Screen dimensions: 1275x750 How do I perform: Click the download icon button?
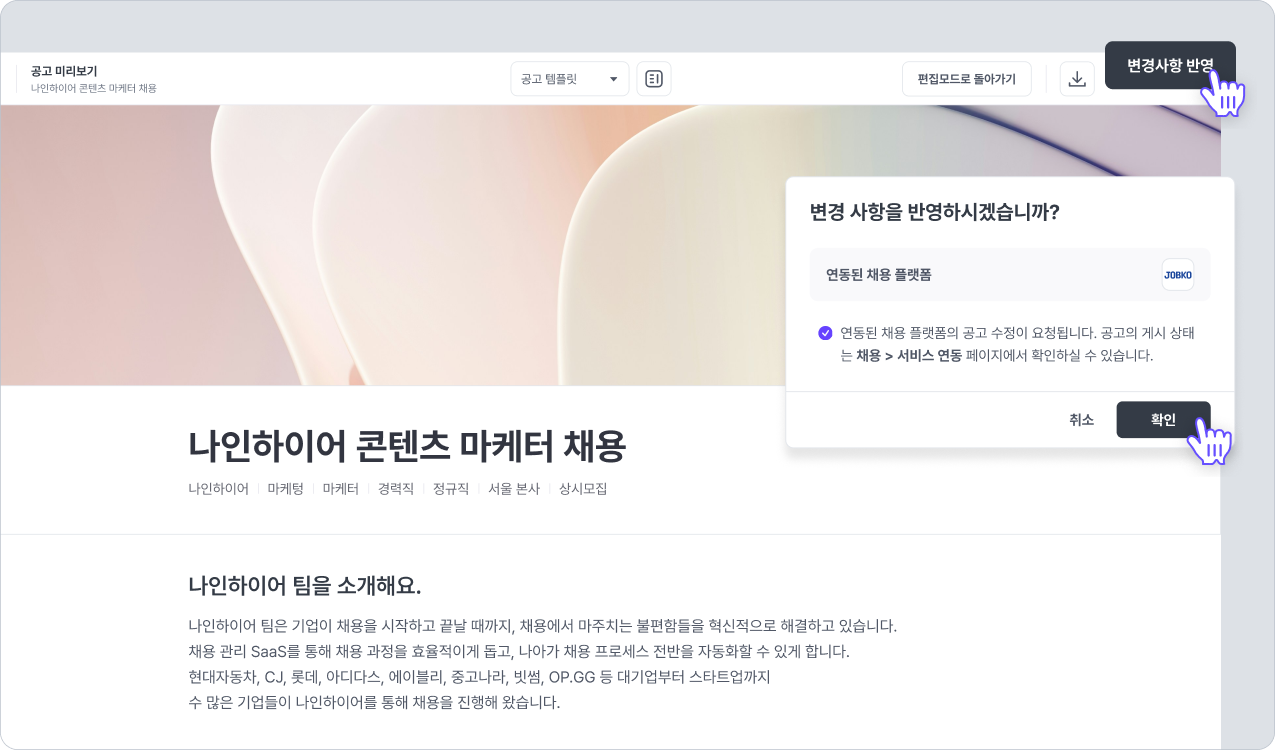click(x=1077, y=79)
